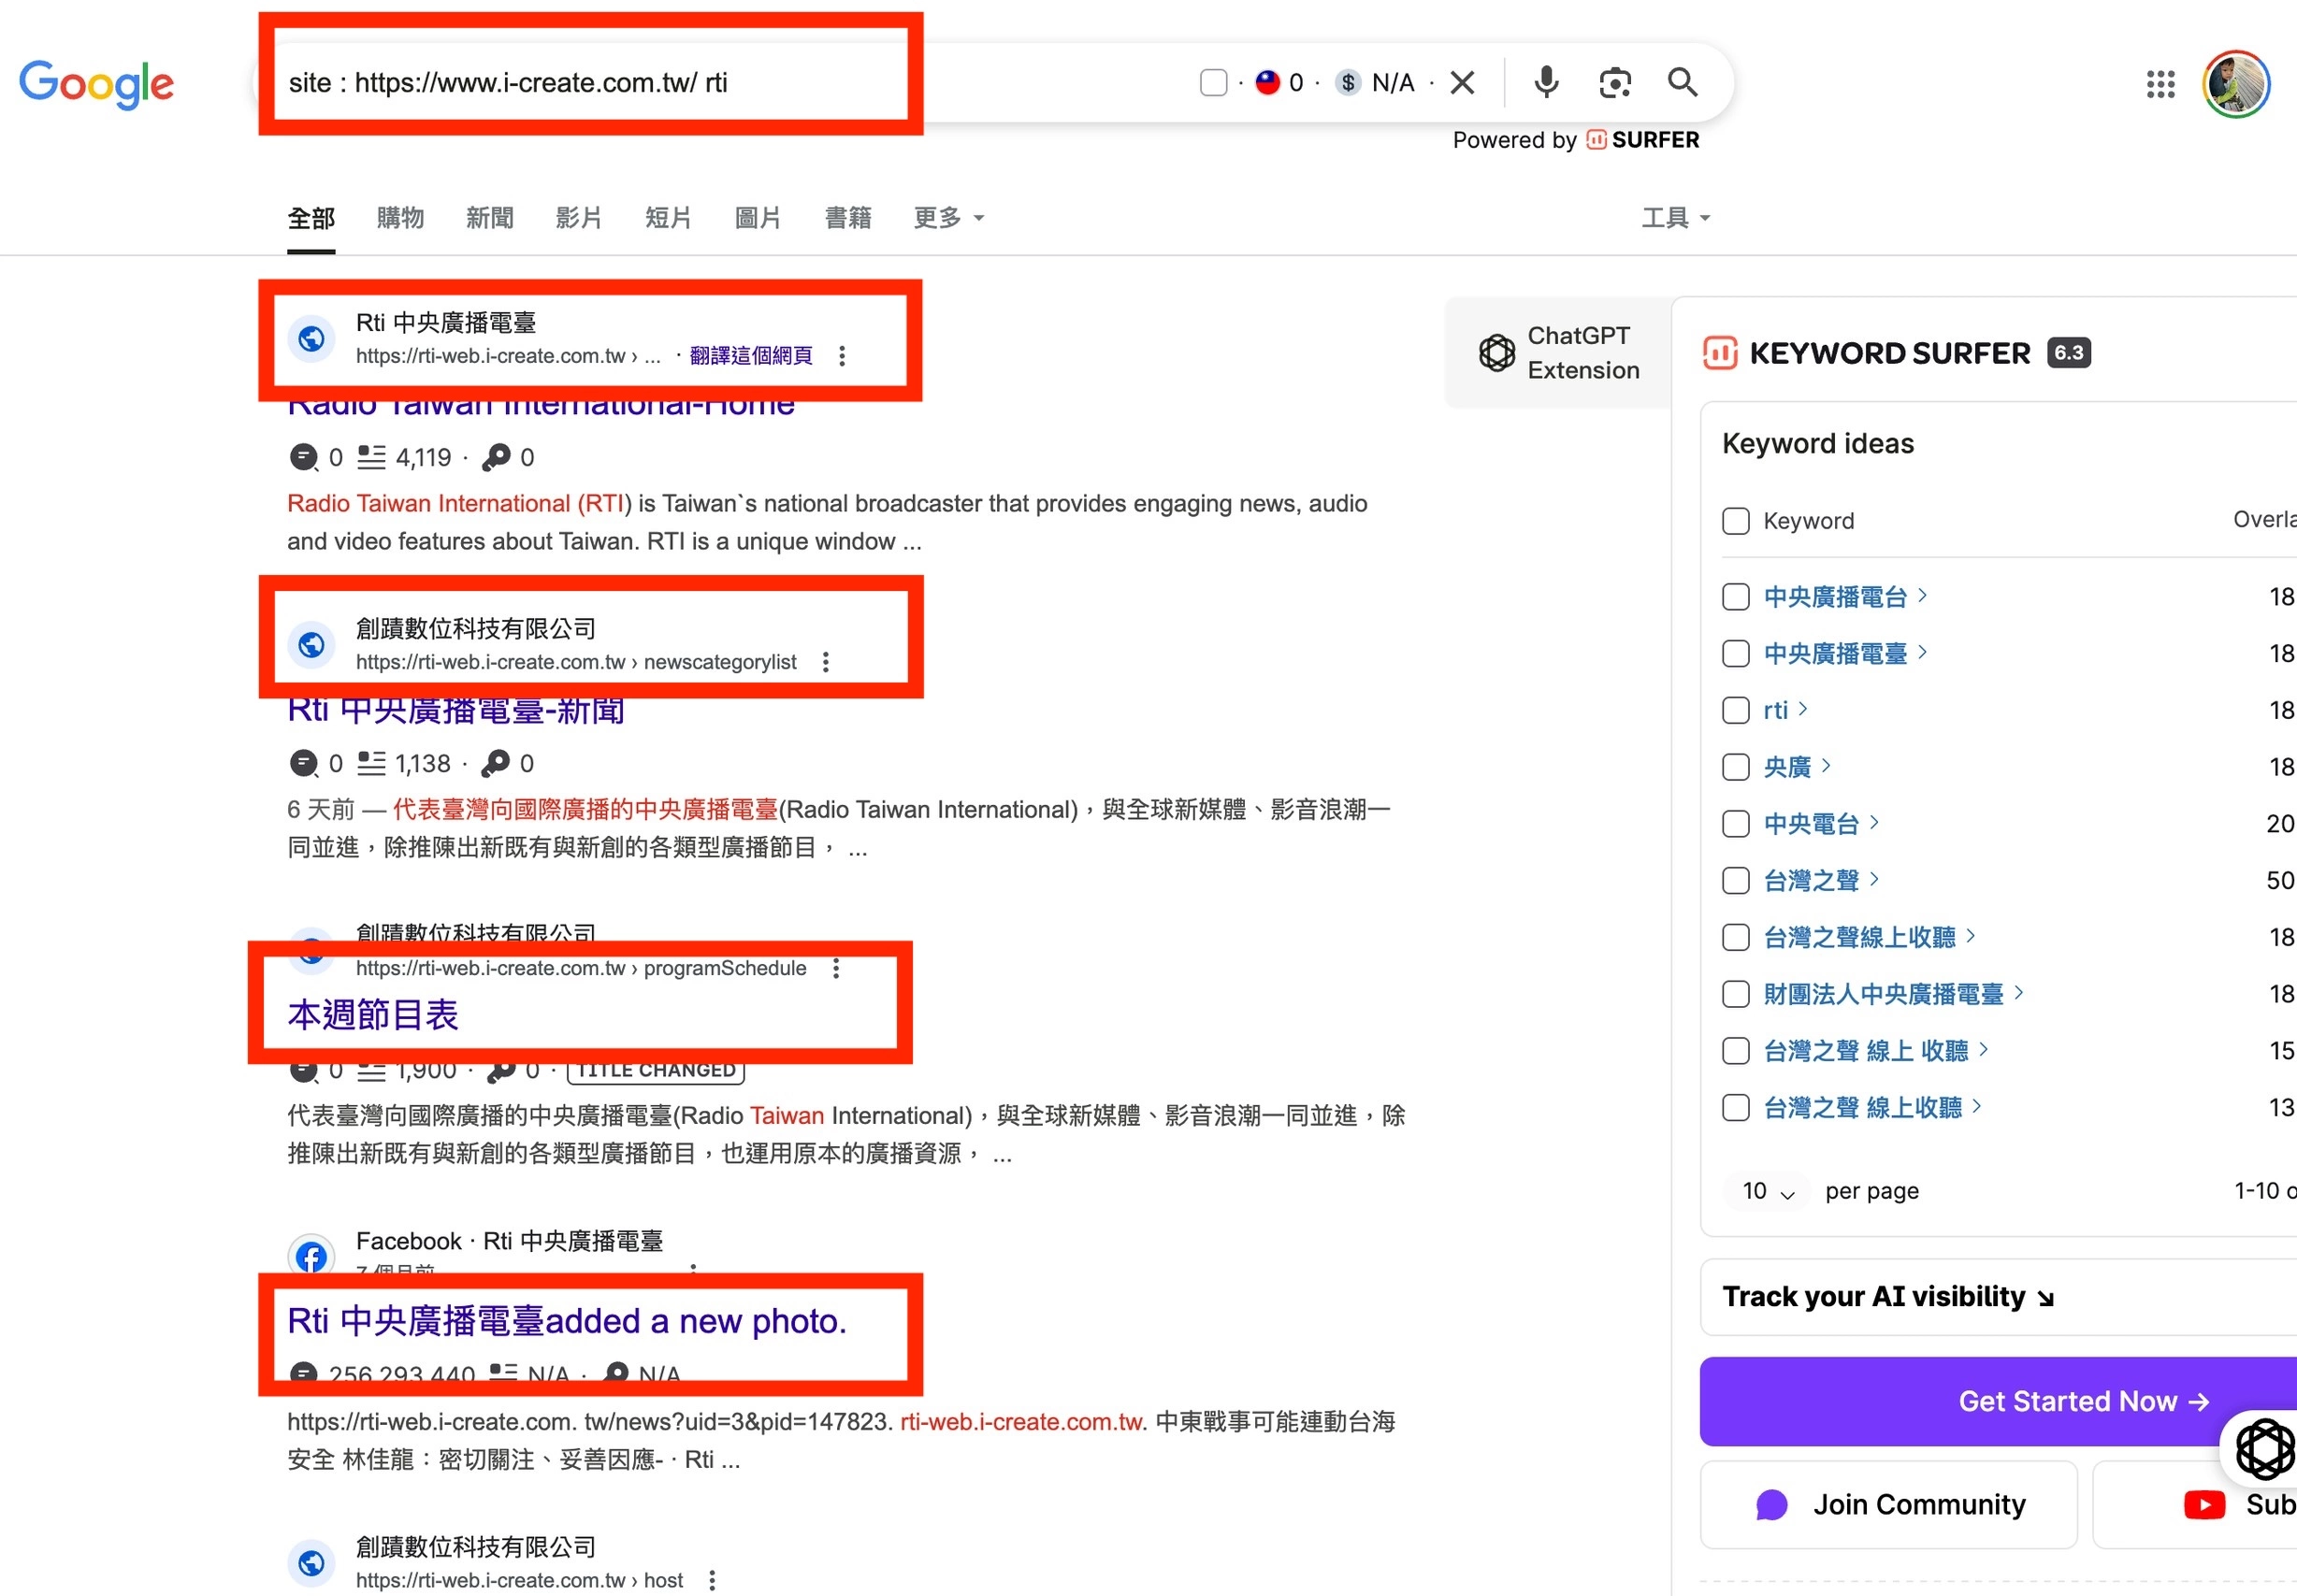
Task: Clear the search query with the X icon
Action: [x=1463, y=82]
